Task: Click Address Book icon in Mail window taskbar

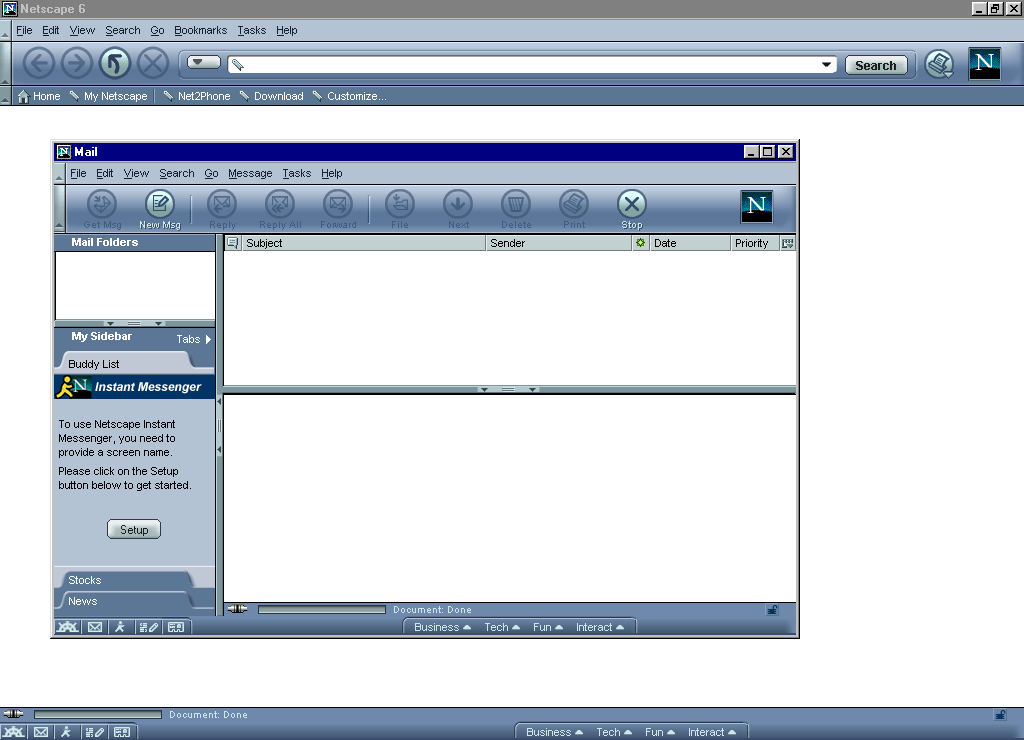Action: (x=176, y=627)
